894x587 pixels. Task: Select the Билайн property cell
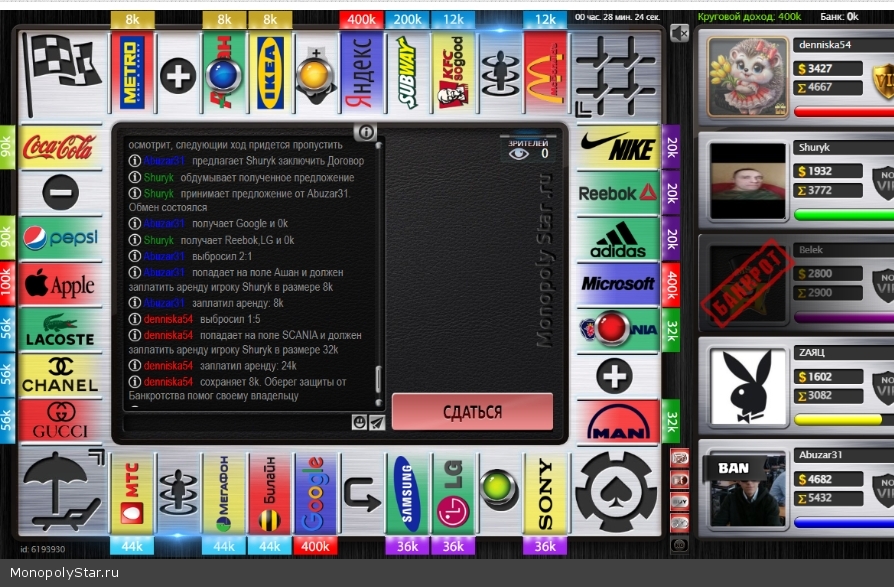pyautogui.click(x=270, y=495)
